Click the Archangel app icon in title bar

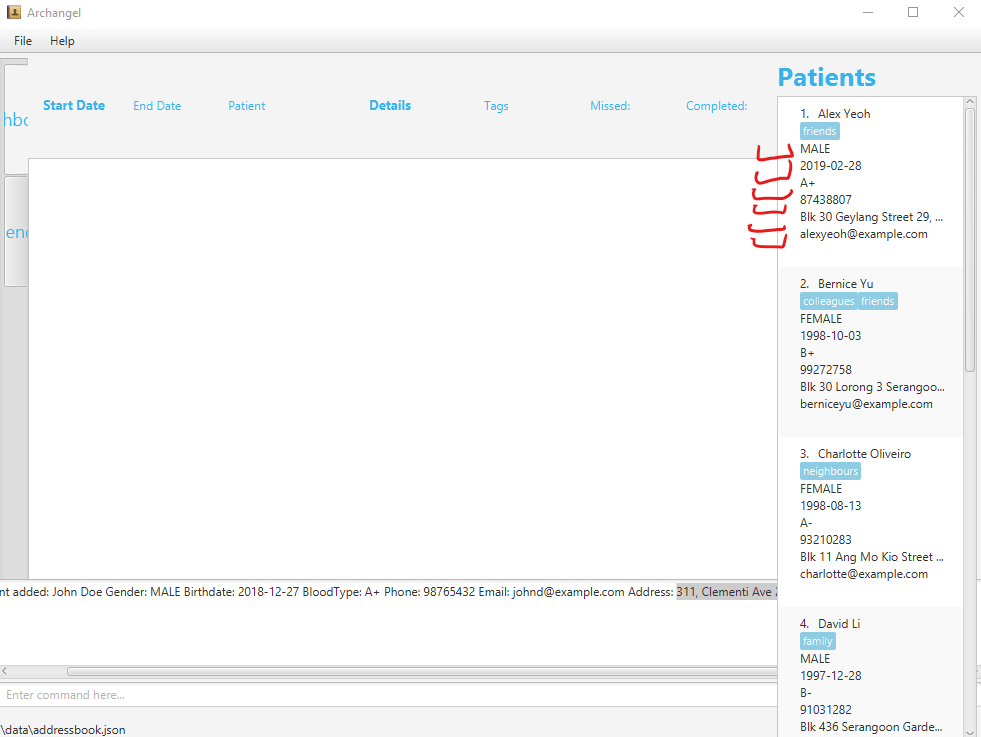[14, 13]
